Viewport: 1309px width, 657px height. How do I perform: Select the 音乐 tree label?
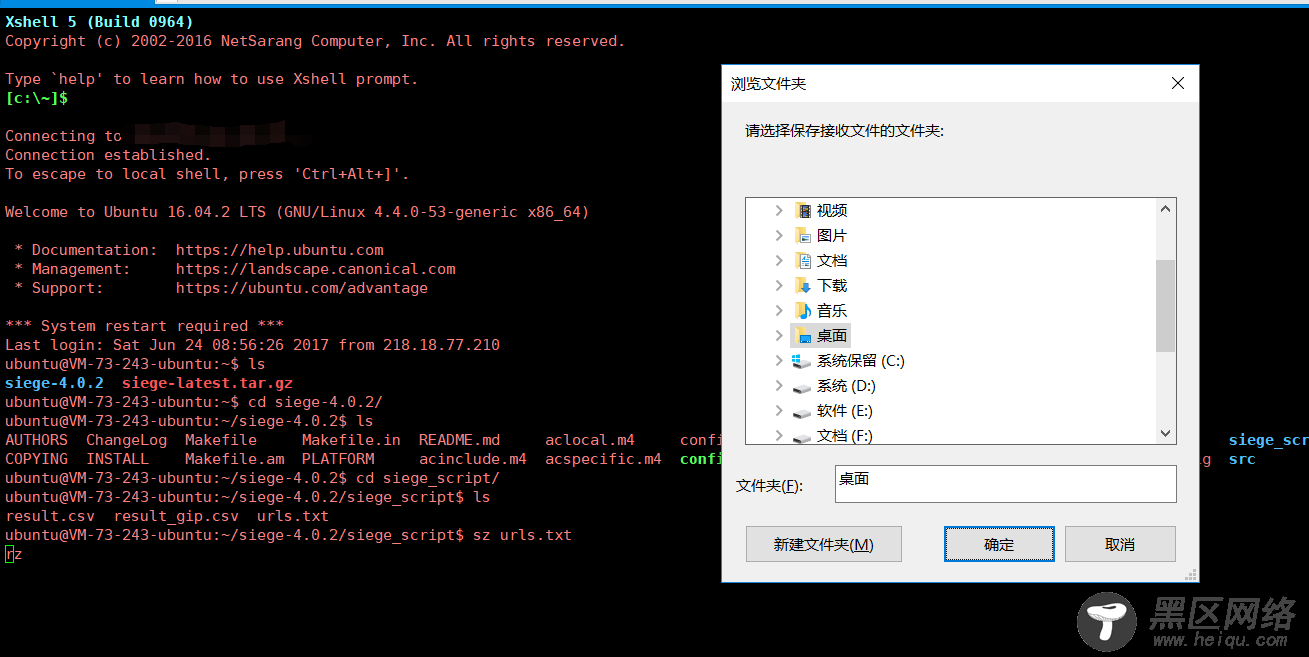(832, 310)
